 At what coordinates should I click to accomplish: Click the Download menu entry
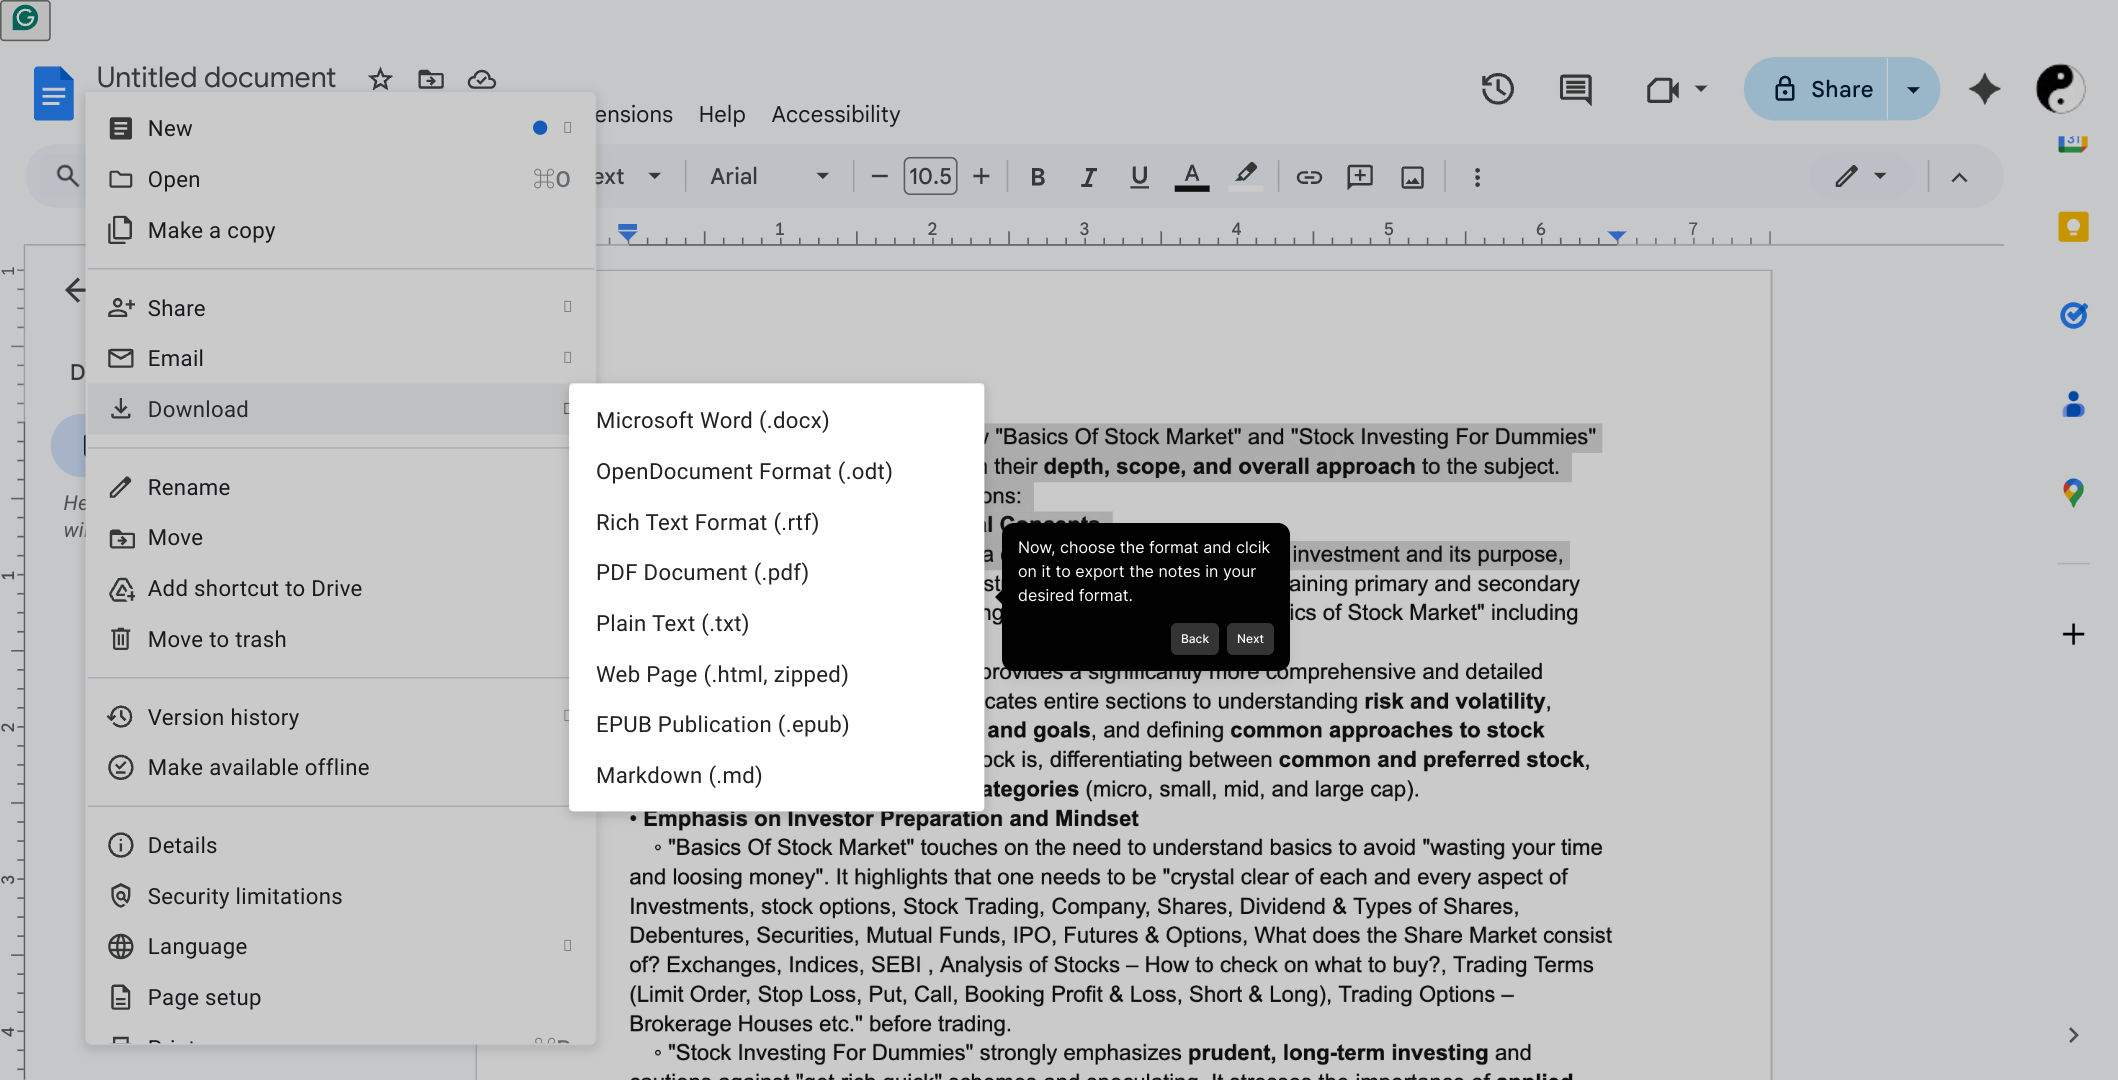coord(330,409)
